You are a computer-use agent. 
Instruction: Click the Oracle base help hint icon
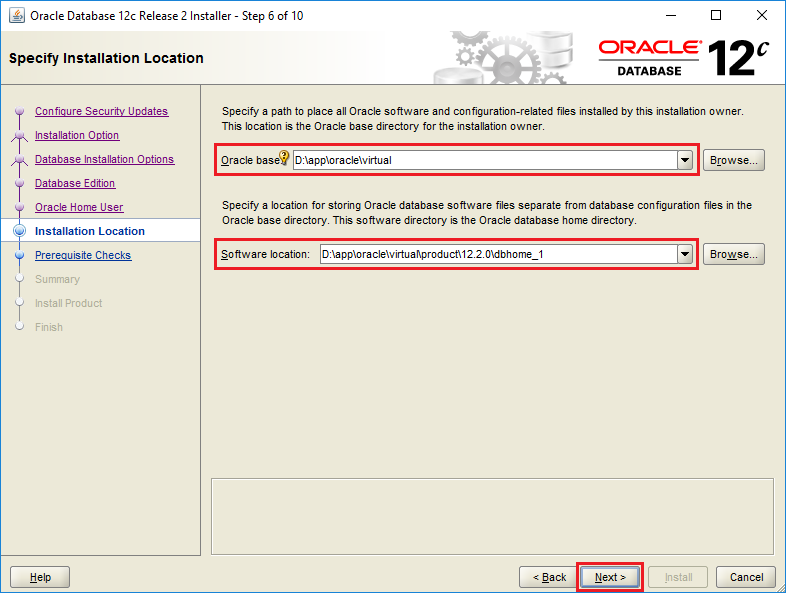tap(284, 157)
